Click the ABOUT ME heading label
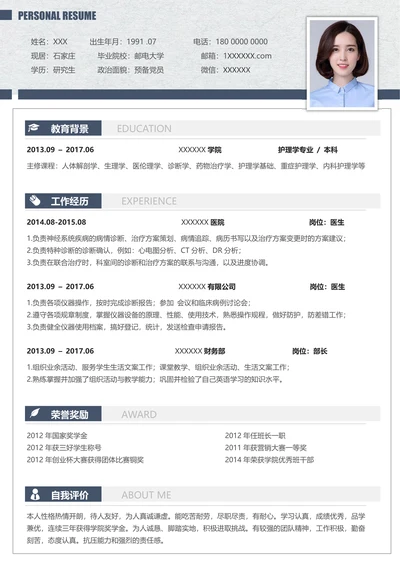 146,495
